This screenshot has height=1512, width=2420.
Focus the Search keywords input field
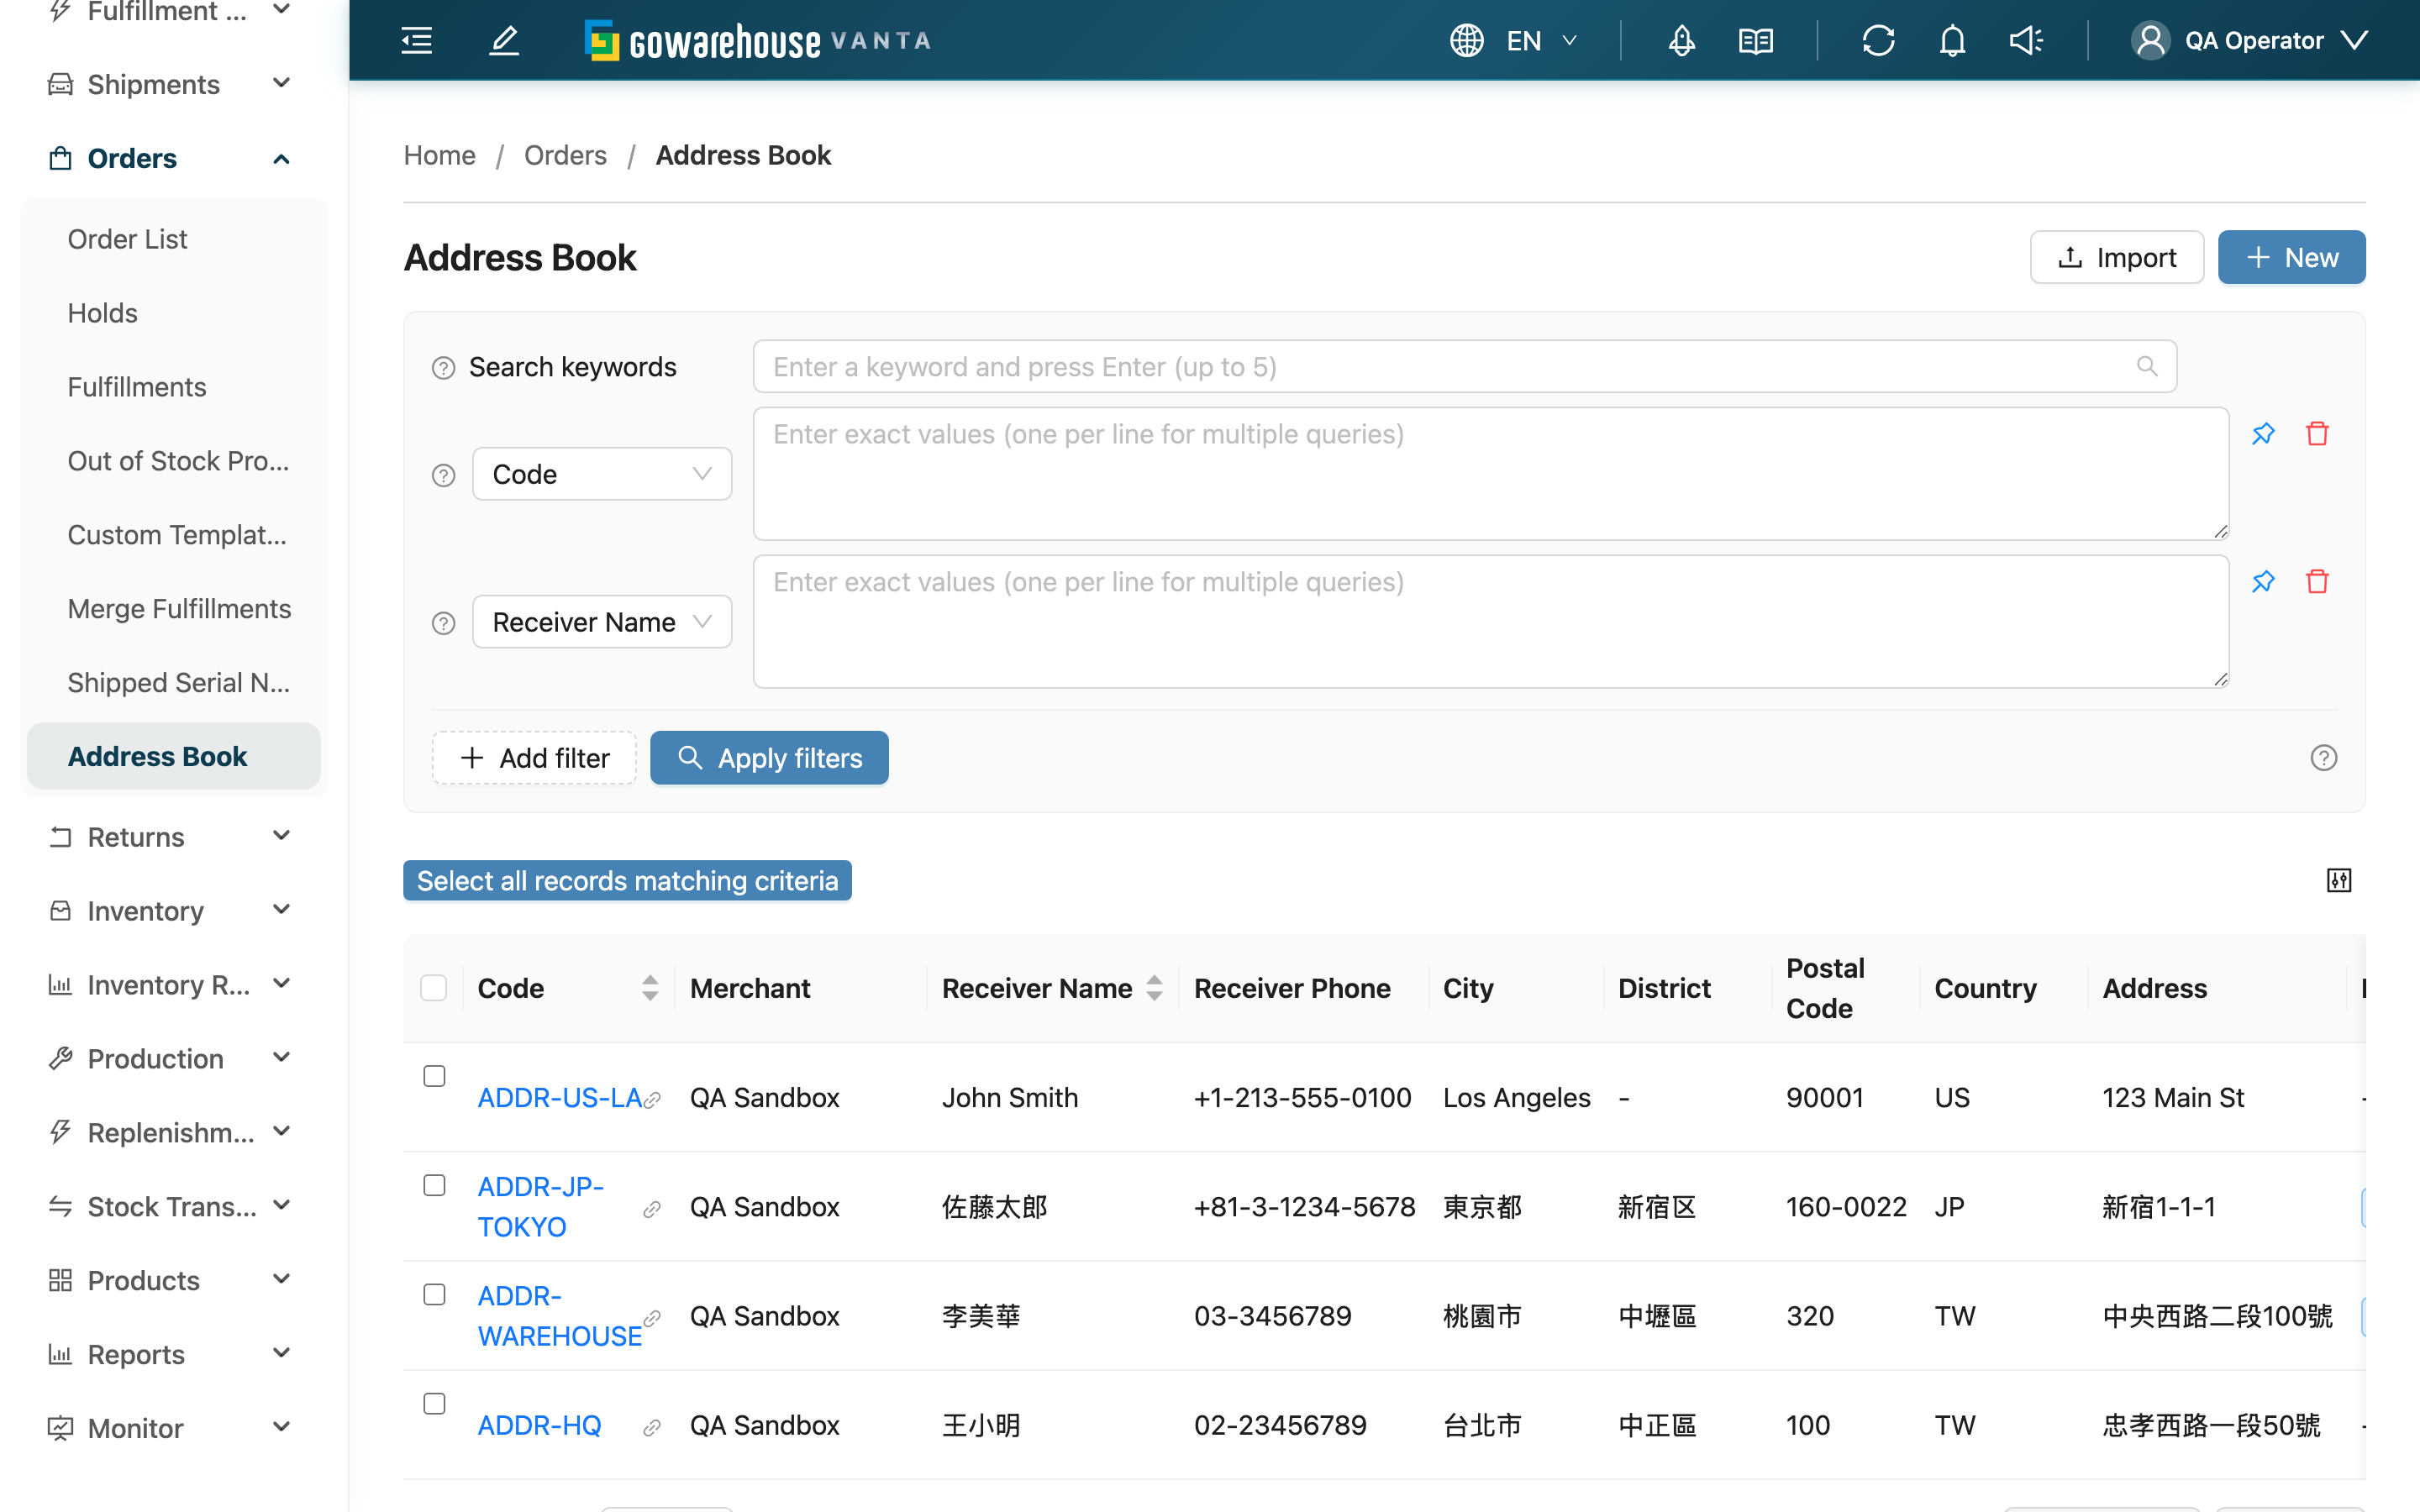coord(1464,366)
